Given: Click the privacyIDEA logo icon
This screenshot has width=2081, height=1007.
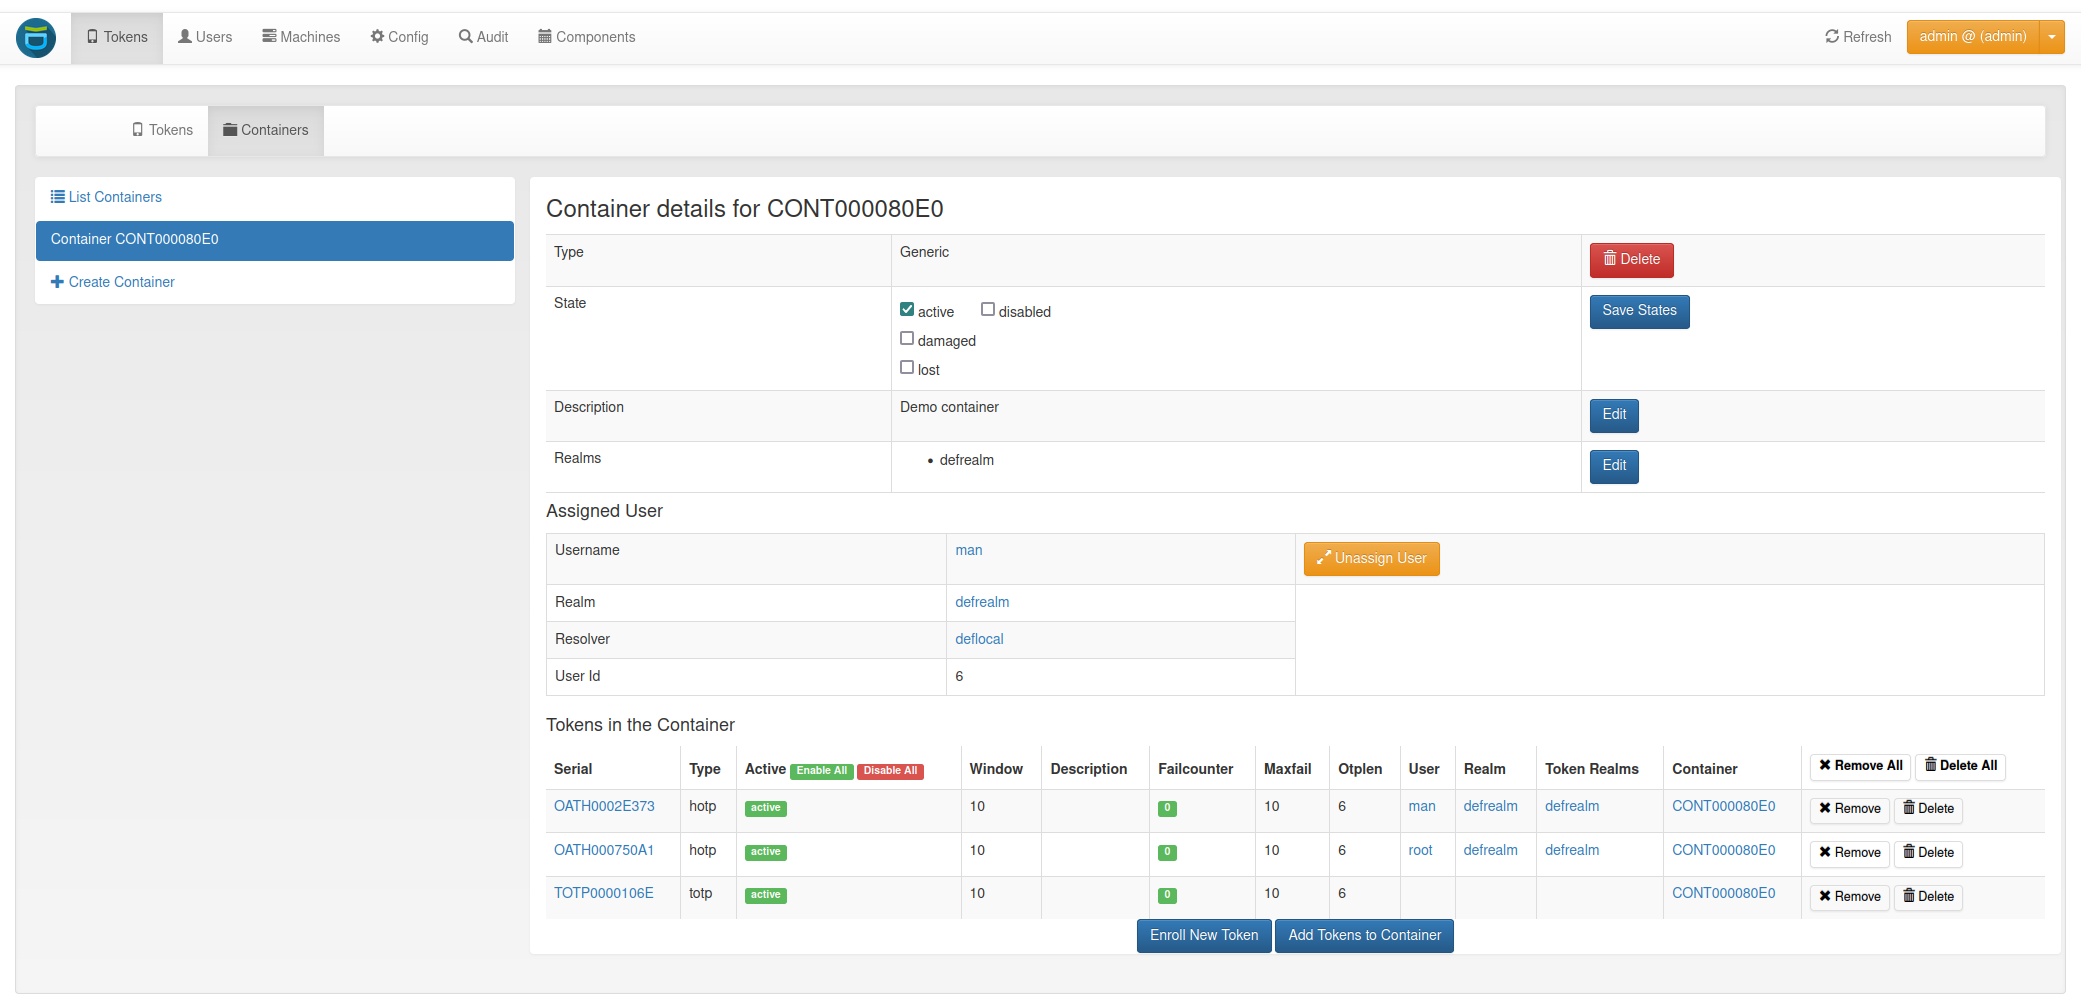Looking at the screenshot, I should (36, 38).
